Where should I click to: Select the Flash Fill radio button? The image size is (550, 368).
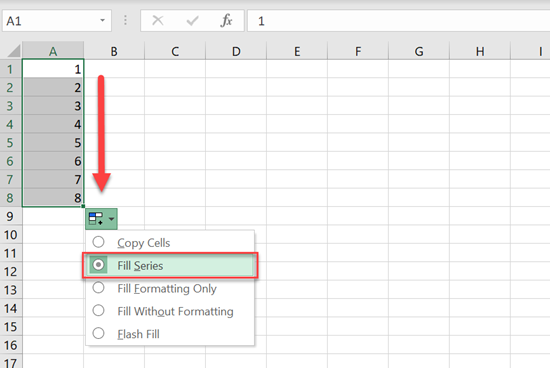pos(98,334)
